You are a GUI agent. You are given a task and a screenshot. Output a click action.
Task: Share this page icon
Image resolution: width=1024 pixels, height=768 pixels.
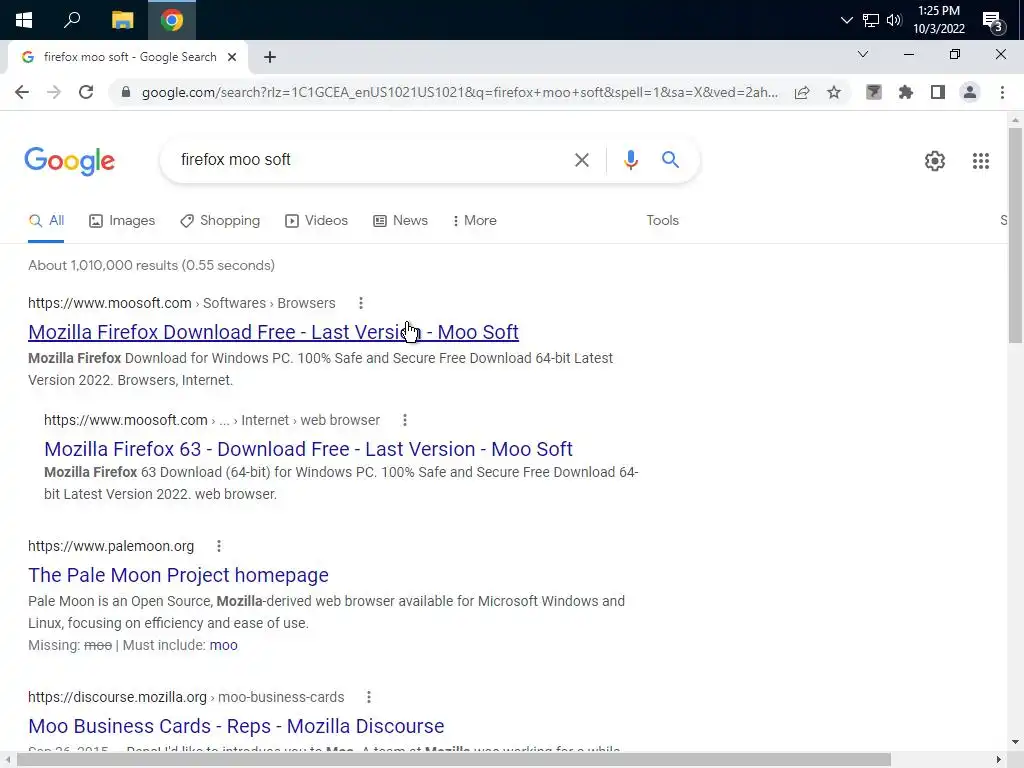[802, 92]
